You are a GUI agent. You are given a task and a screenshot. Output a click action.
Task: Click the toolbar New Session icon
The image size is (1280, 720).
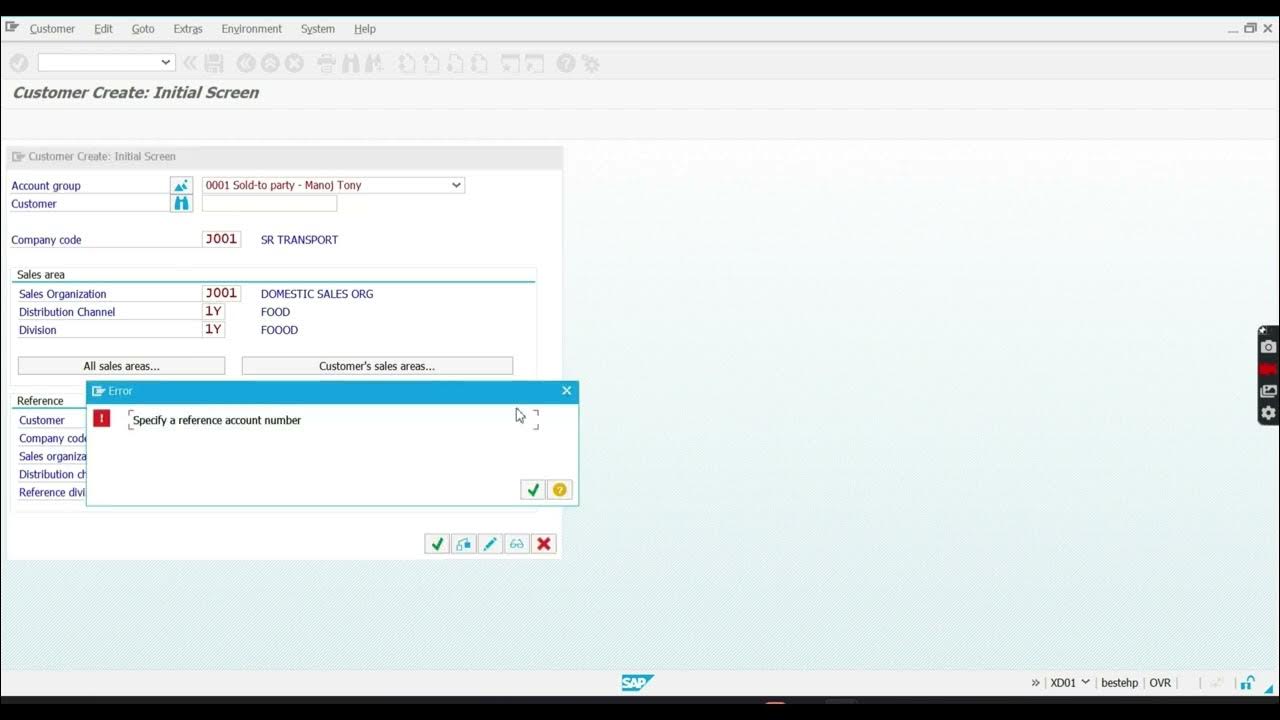point(510,63)
